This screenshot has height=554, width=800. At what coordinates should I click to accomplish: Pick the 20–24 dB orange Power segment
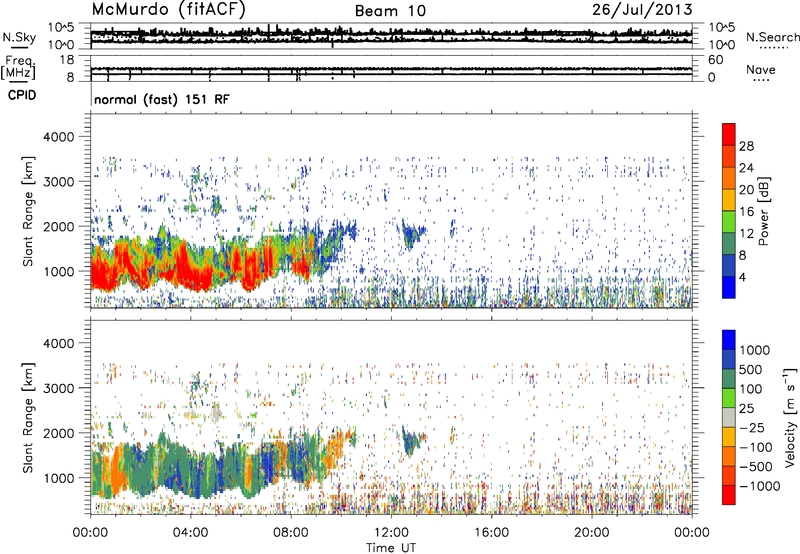(729, 178)
